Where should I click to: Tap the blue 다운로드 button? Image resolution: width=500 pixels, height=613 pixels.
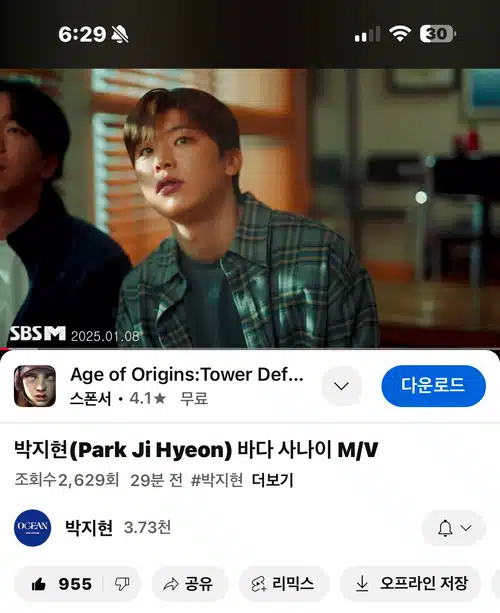(x=434, y=386)
